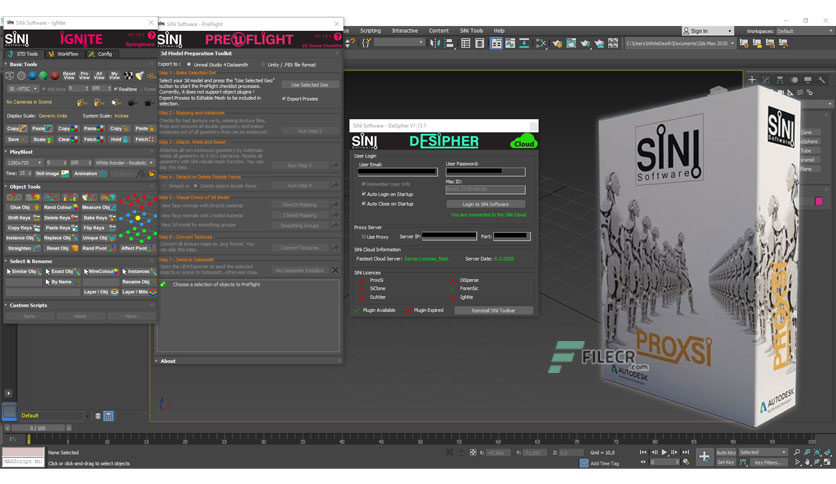Image resolution: width=836 pixels, height=484 pixels.
Task: Click the Layer / Mtls tool
Action: (x=139, y=292)
